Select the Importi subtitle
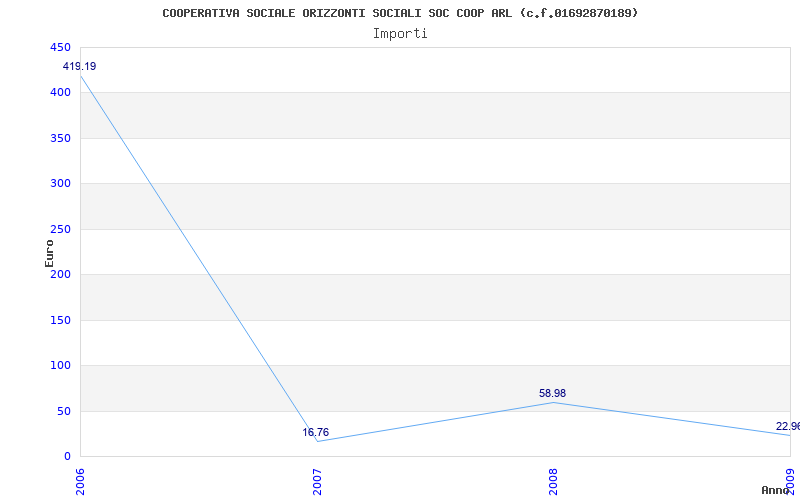Screen dimensions: 800x500 pyautogui.click(x=400, y=34)
